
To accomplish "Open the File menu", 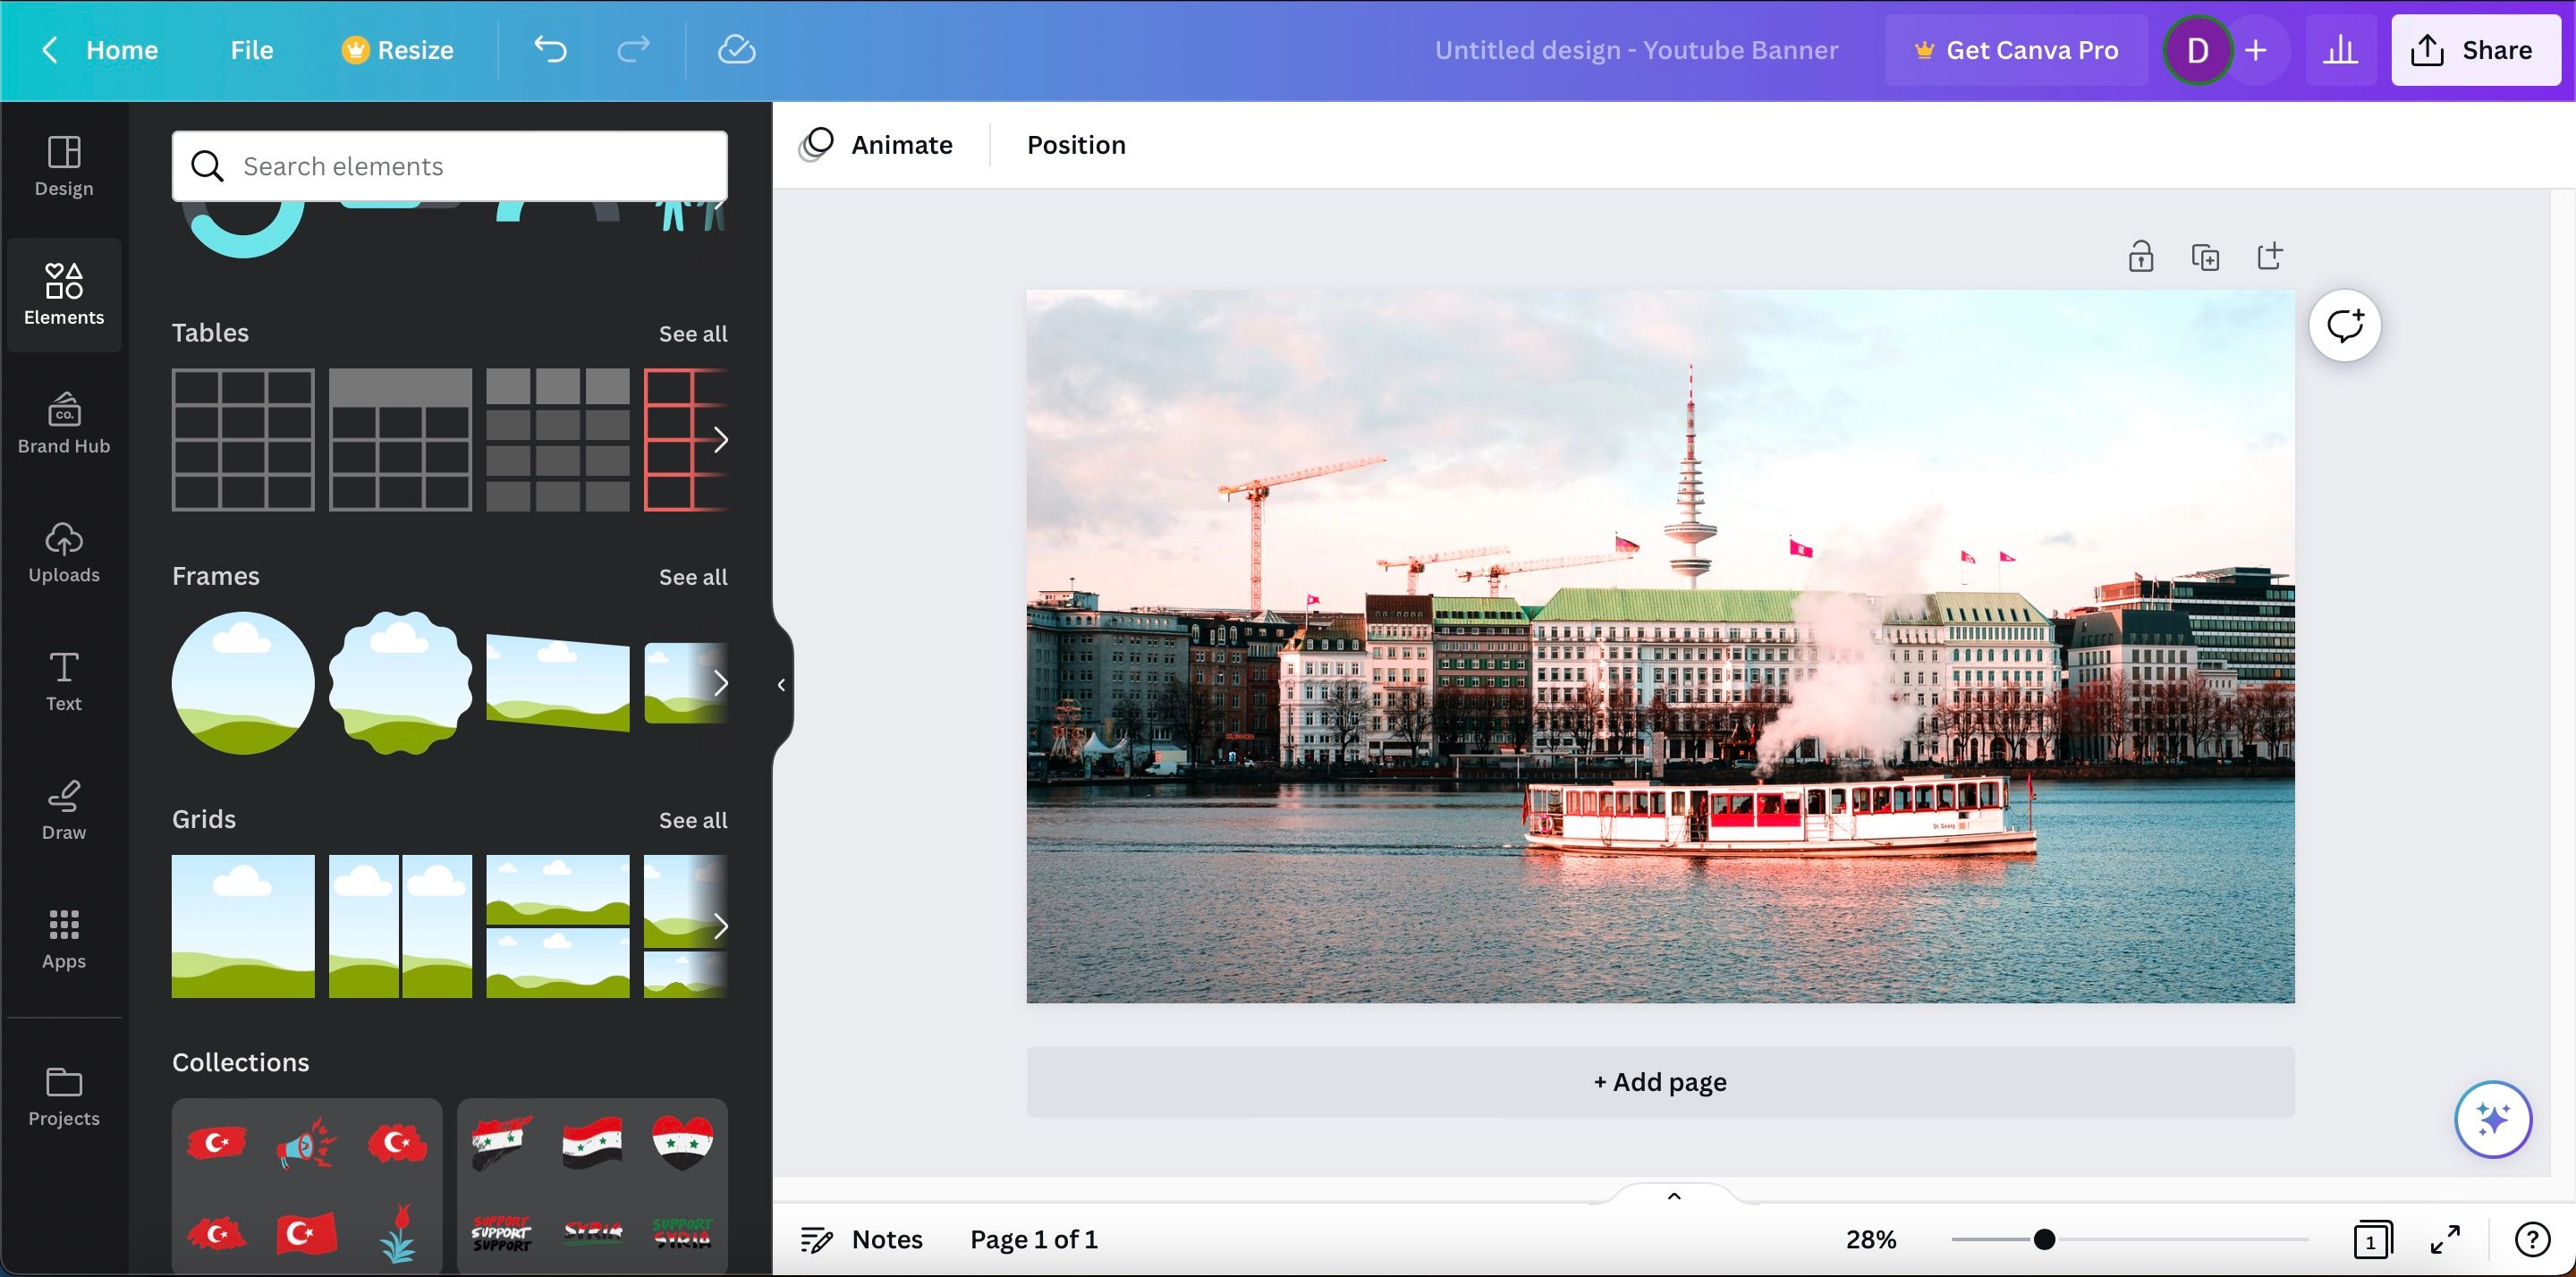I will [x=251, y=49].
